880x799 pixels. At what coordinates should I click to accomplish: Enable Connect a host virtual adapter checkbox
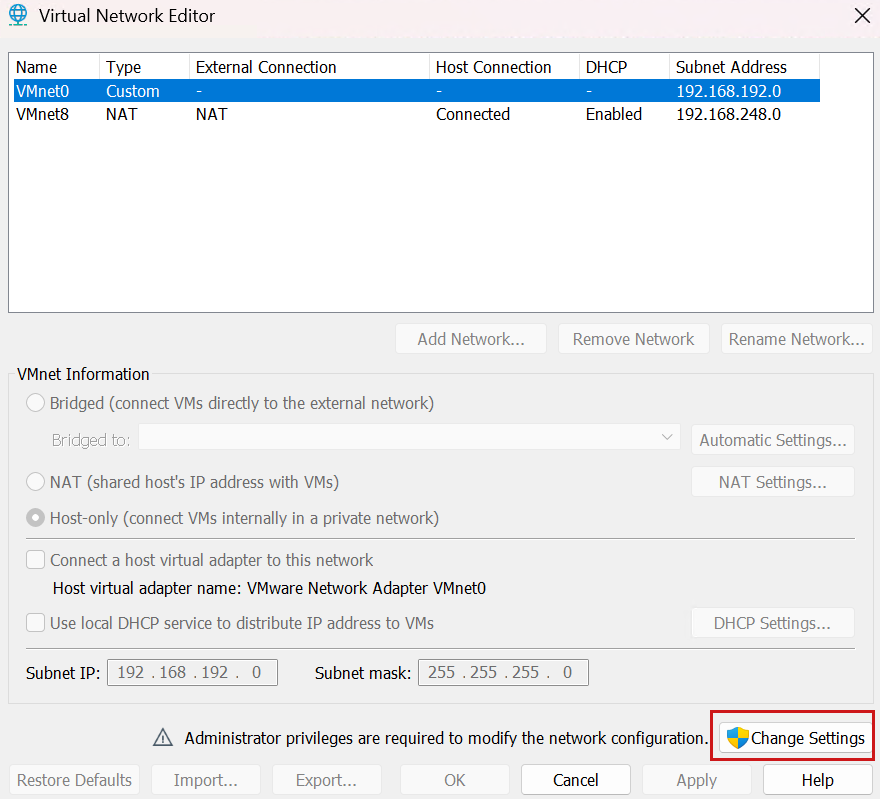click(x=35, y=560)
